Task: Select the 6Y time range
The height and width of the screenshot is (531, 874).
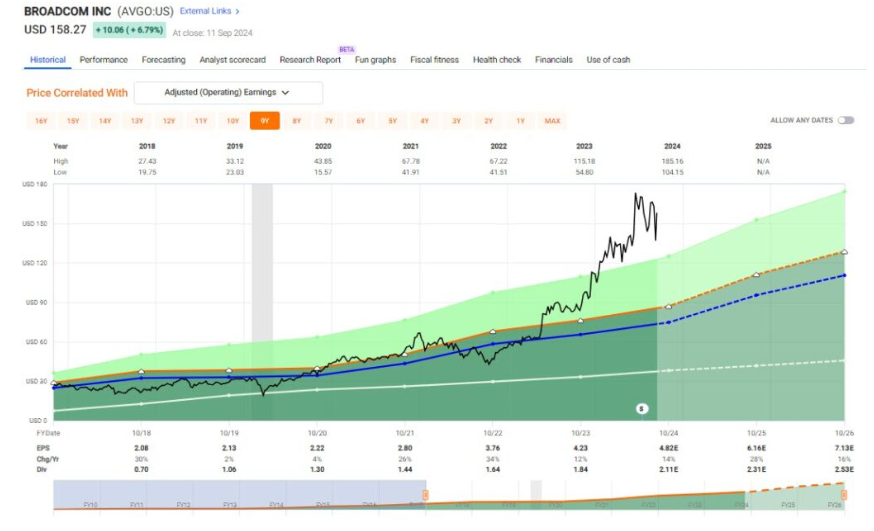Action: (x=361, y=121)
